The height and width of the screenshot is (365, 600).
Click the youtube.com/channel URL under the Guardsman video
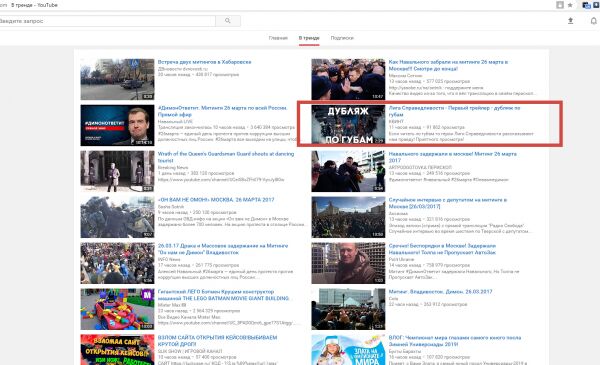221,179
